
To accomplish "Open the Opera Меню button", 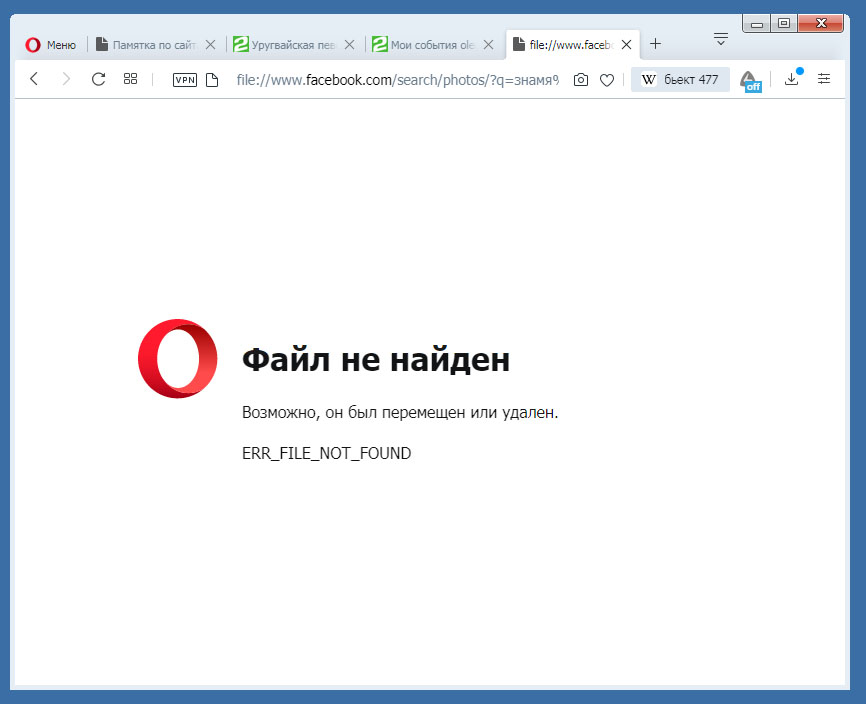I will pos(50,45).
